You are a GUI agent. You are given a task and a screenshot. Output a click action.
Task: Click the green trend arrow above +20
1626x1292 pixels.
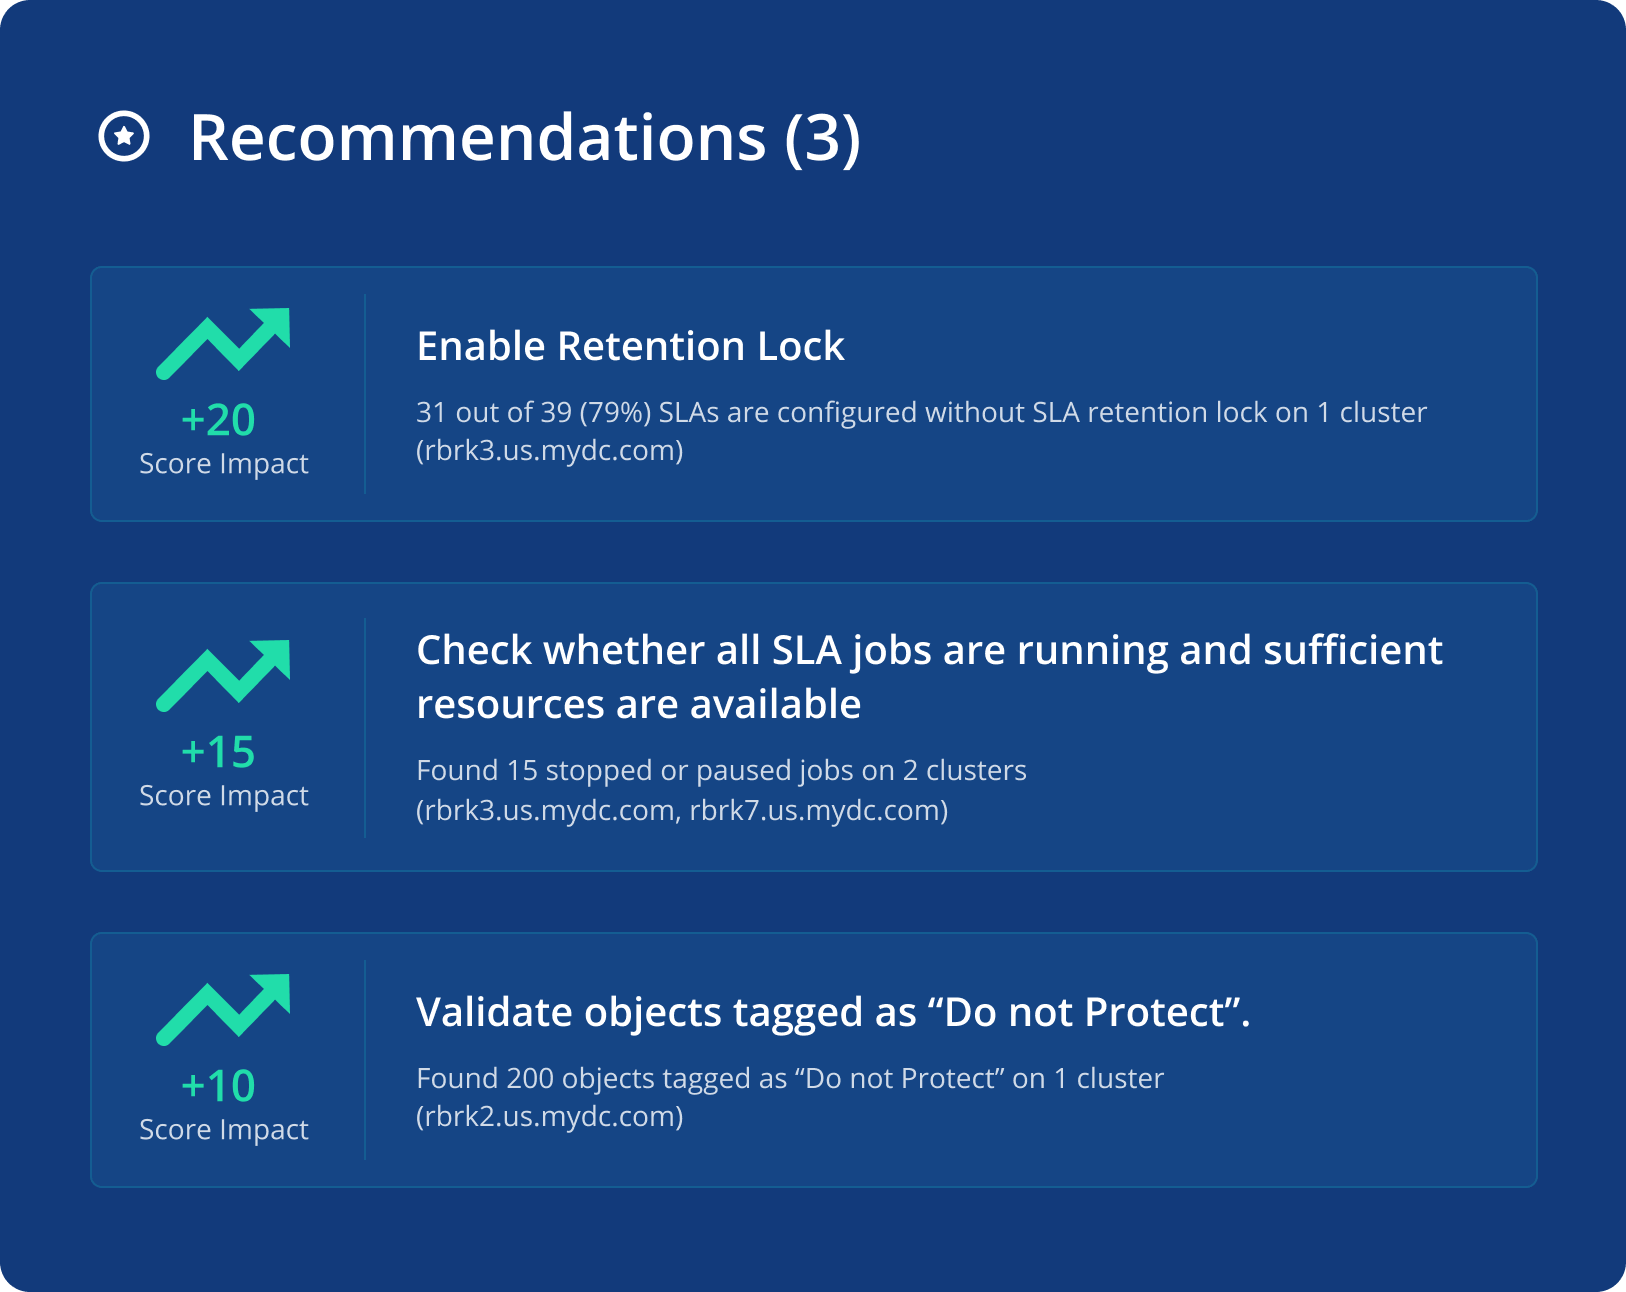tap(223, 343)
